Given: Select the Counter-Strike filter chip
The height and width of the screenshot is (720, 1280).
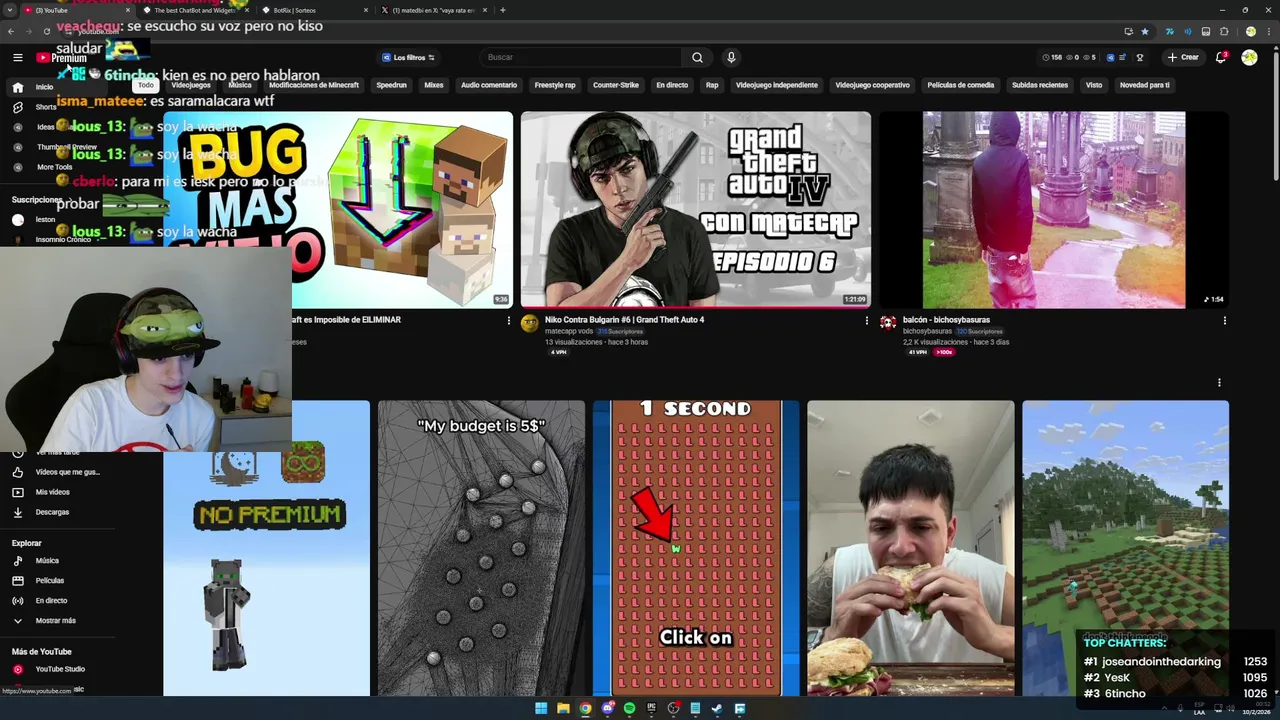Looking at the screenshot, I should pos(616,85).
